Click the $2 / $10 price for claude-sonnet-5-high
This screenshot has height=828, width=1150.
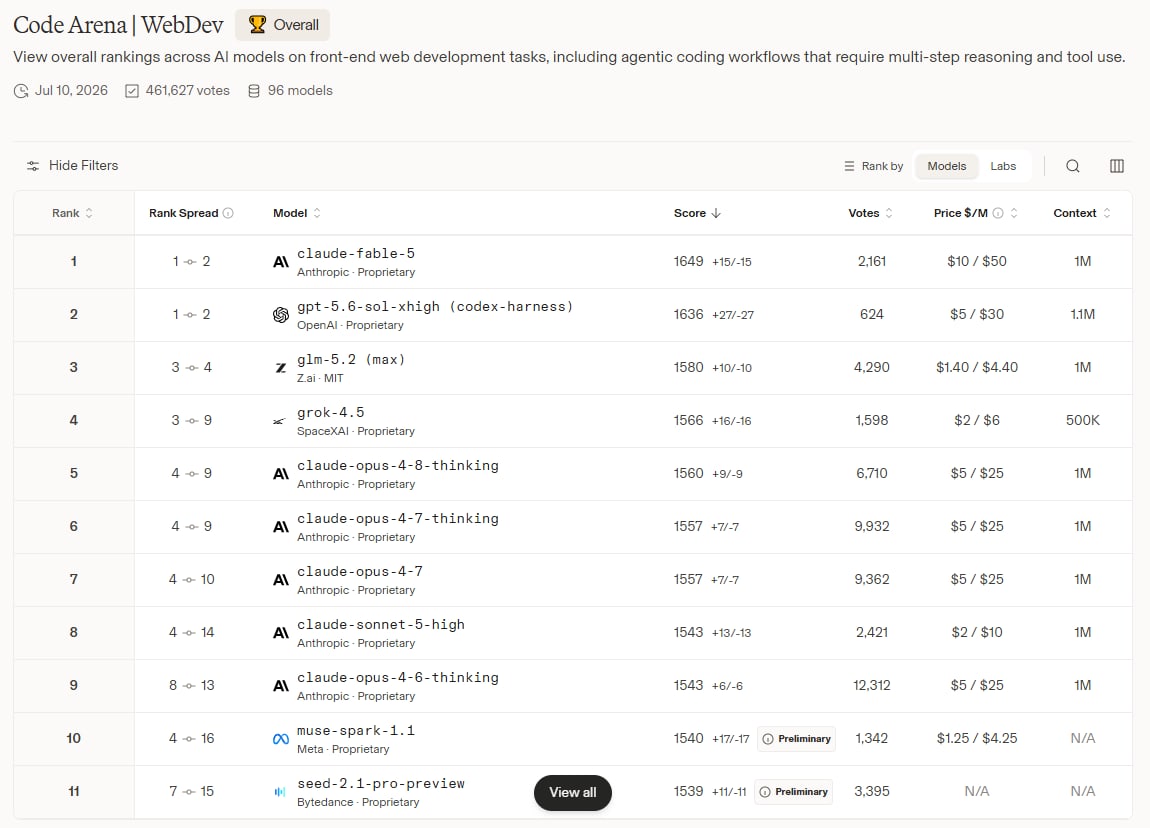pos(976,632)
